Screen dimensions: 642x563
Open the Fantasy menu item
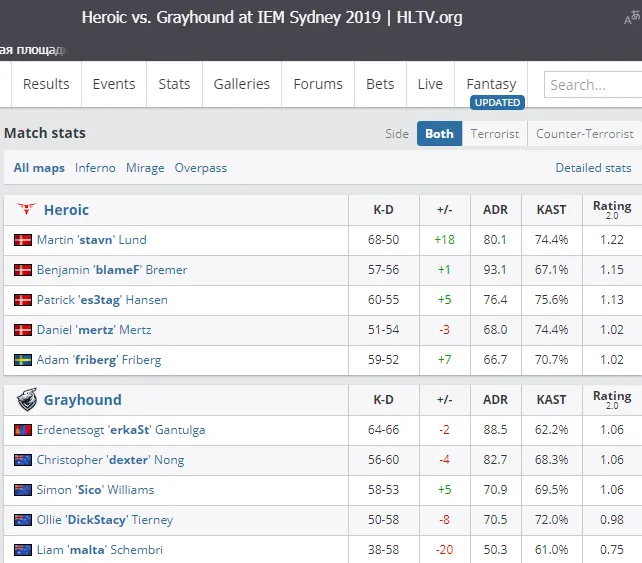pyautogui.click(x=491, y=84)
